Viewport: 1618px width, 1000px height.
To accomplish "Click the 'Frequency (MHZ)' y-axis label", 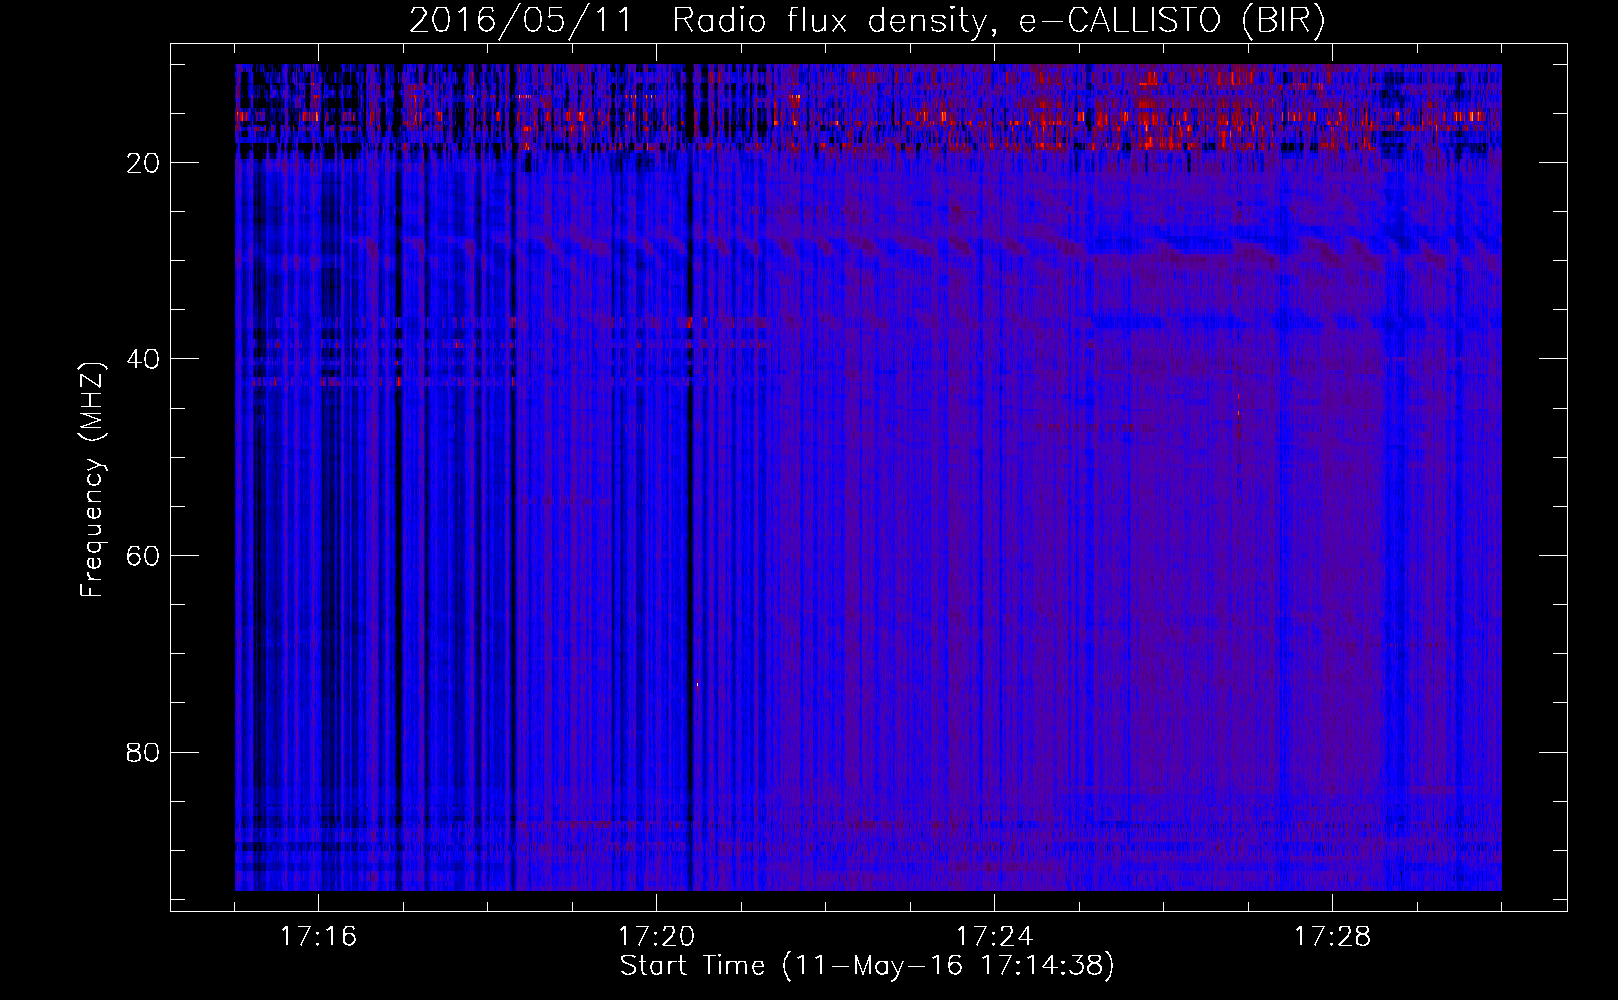I will 92,480.
